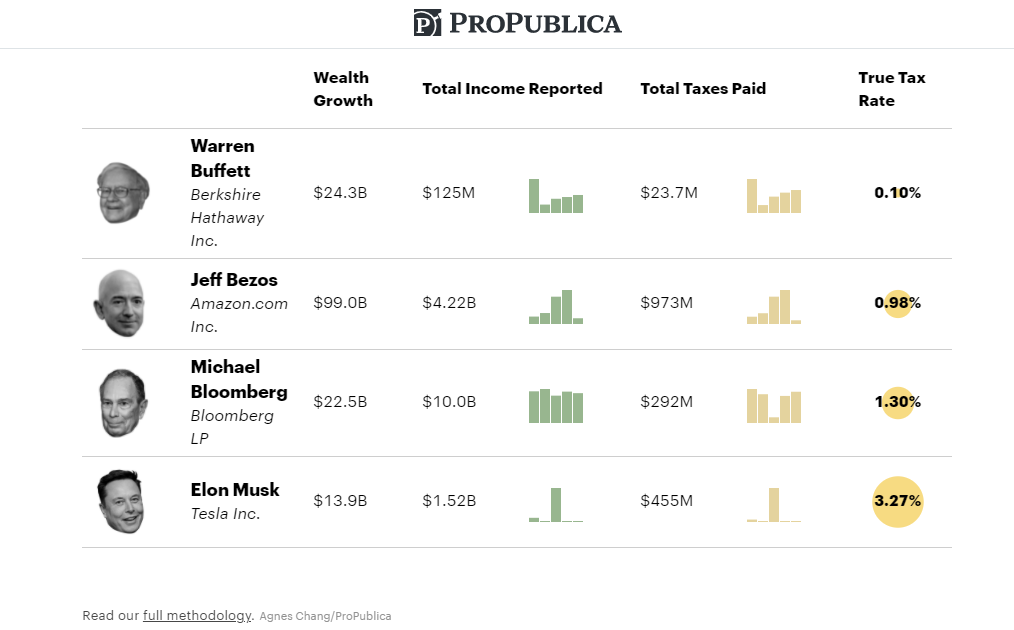The height and width of the screenshot is (630, 1014).
Task: Click the 0.98% true tax rate circle
Action: (x=897, y=303)
